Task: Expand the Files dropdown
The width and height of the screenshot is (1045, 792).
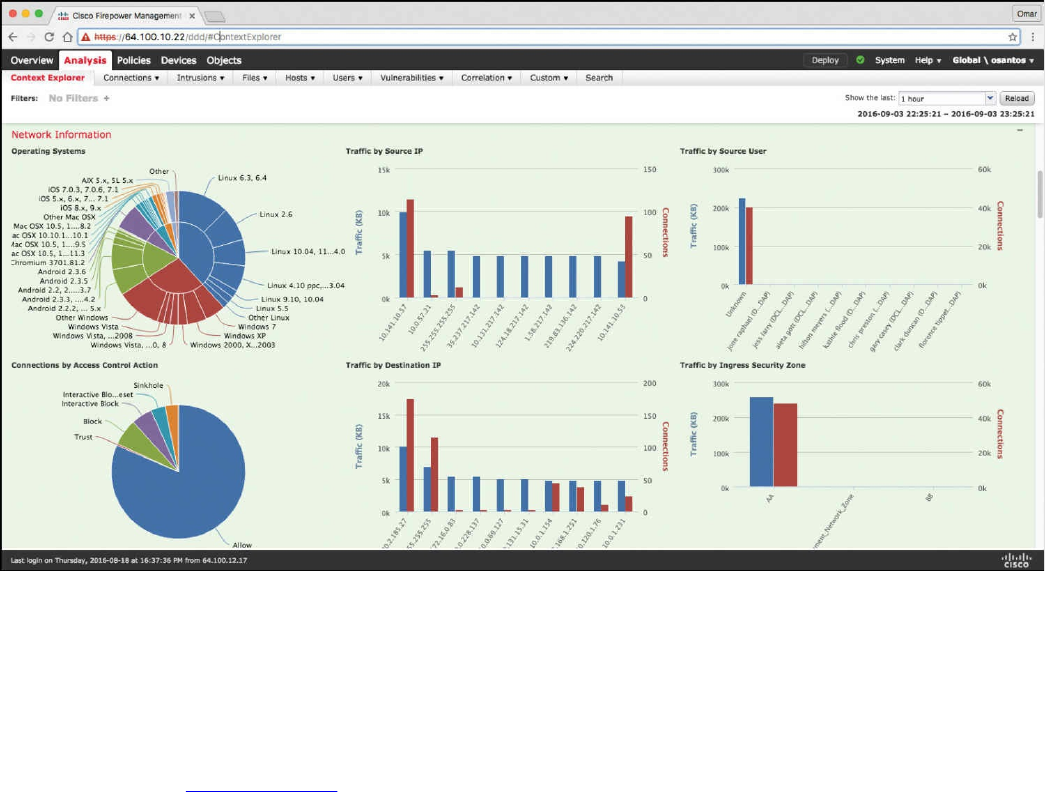Action: click(255, 77)
